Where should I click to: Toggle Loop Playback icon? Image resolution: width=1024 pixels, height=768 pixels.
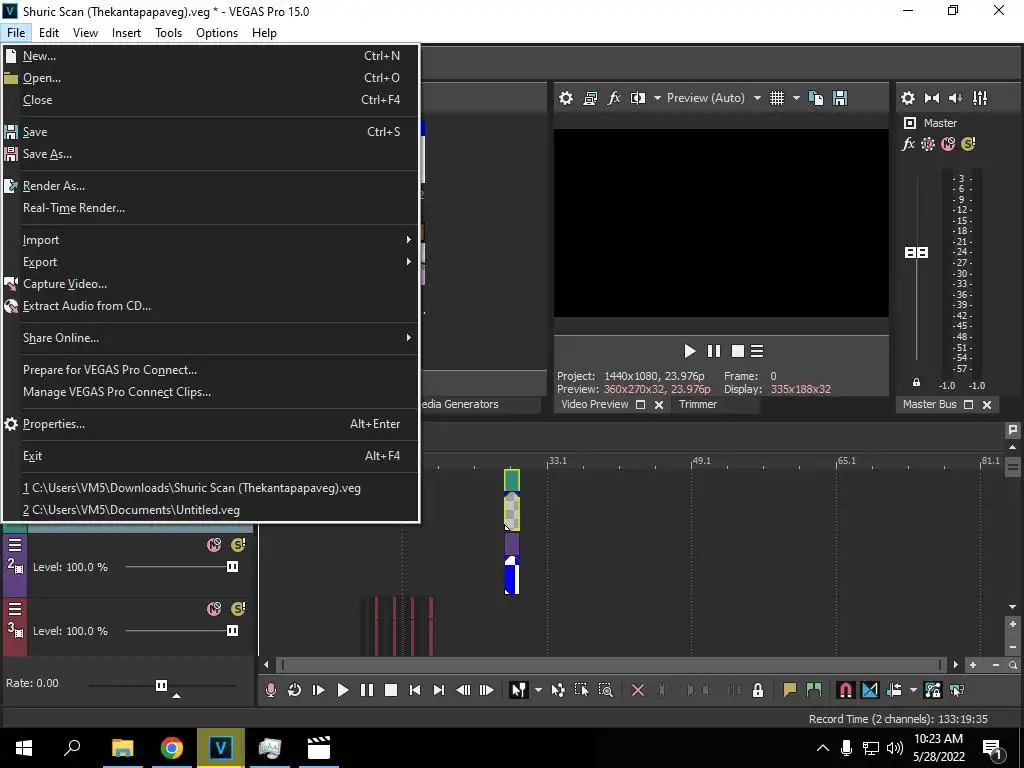pos(295,690)
